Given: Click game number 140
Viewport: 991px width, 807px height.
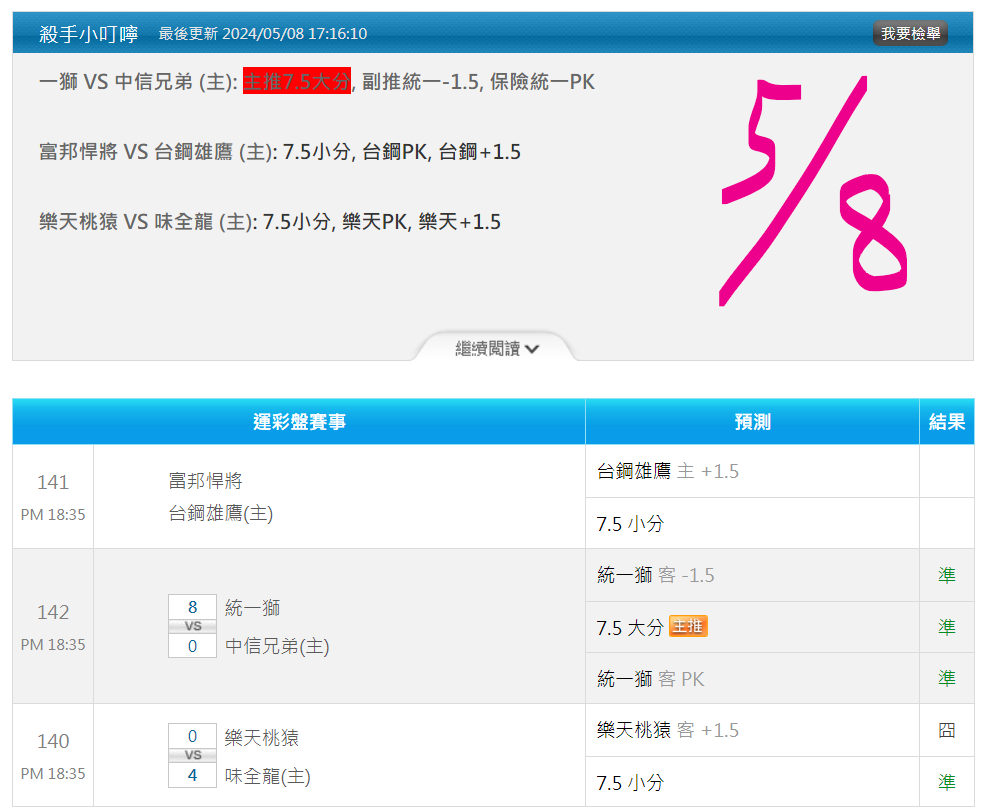Looking at the screenshot, I should point(53,741).
